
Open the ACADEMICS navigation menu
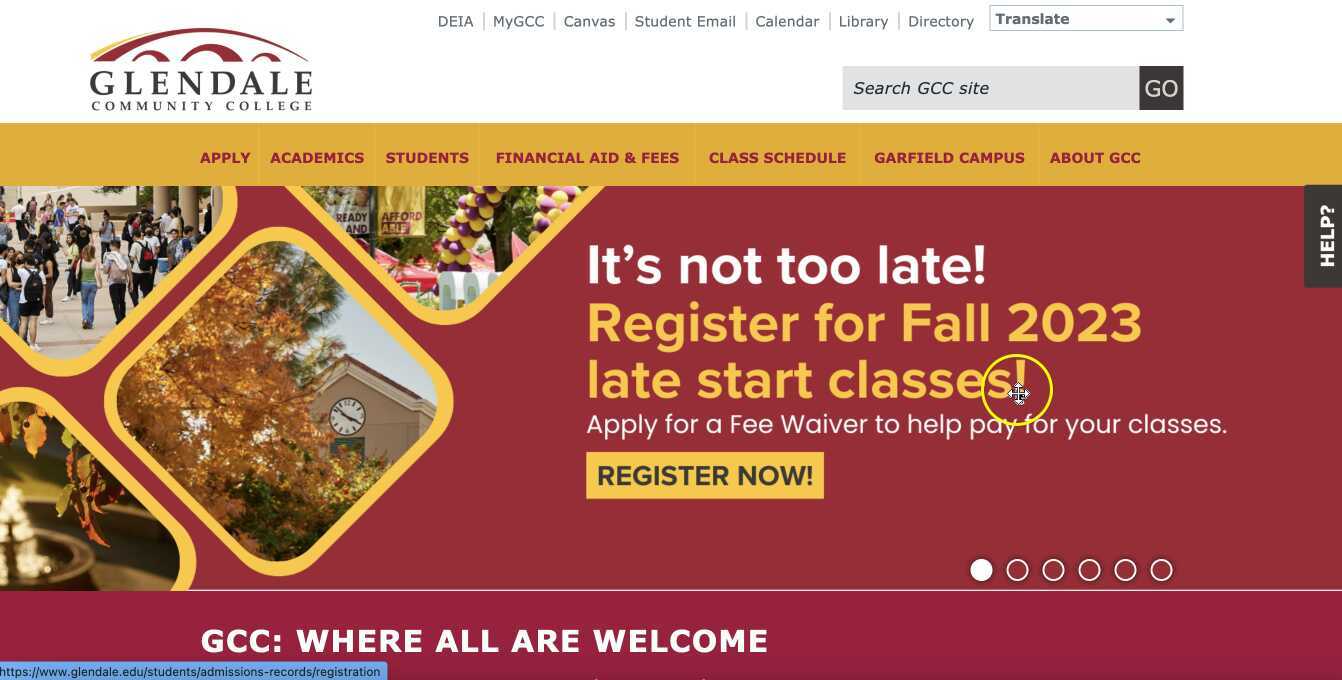pos(317,158)
